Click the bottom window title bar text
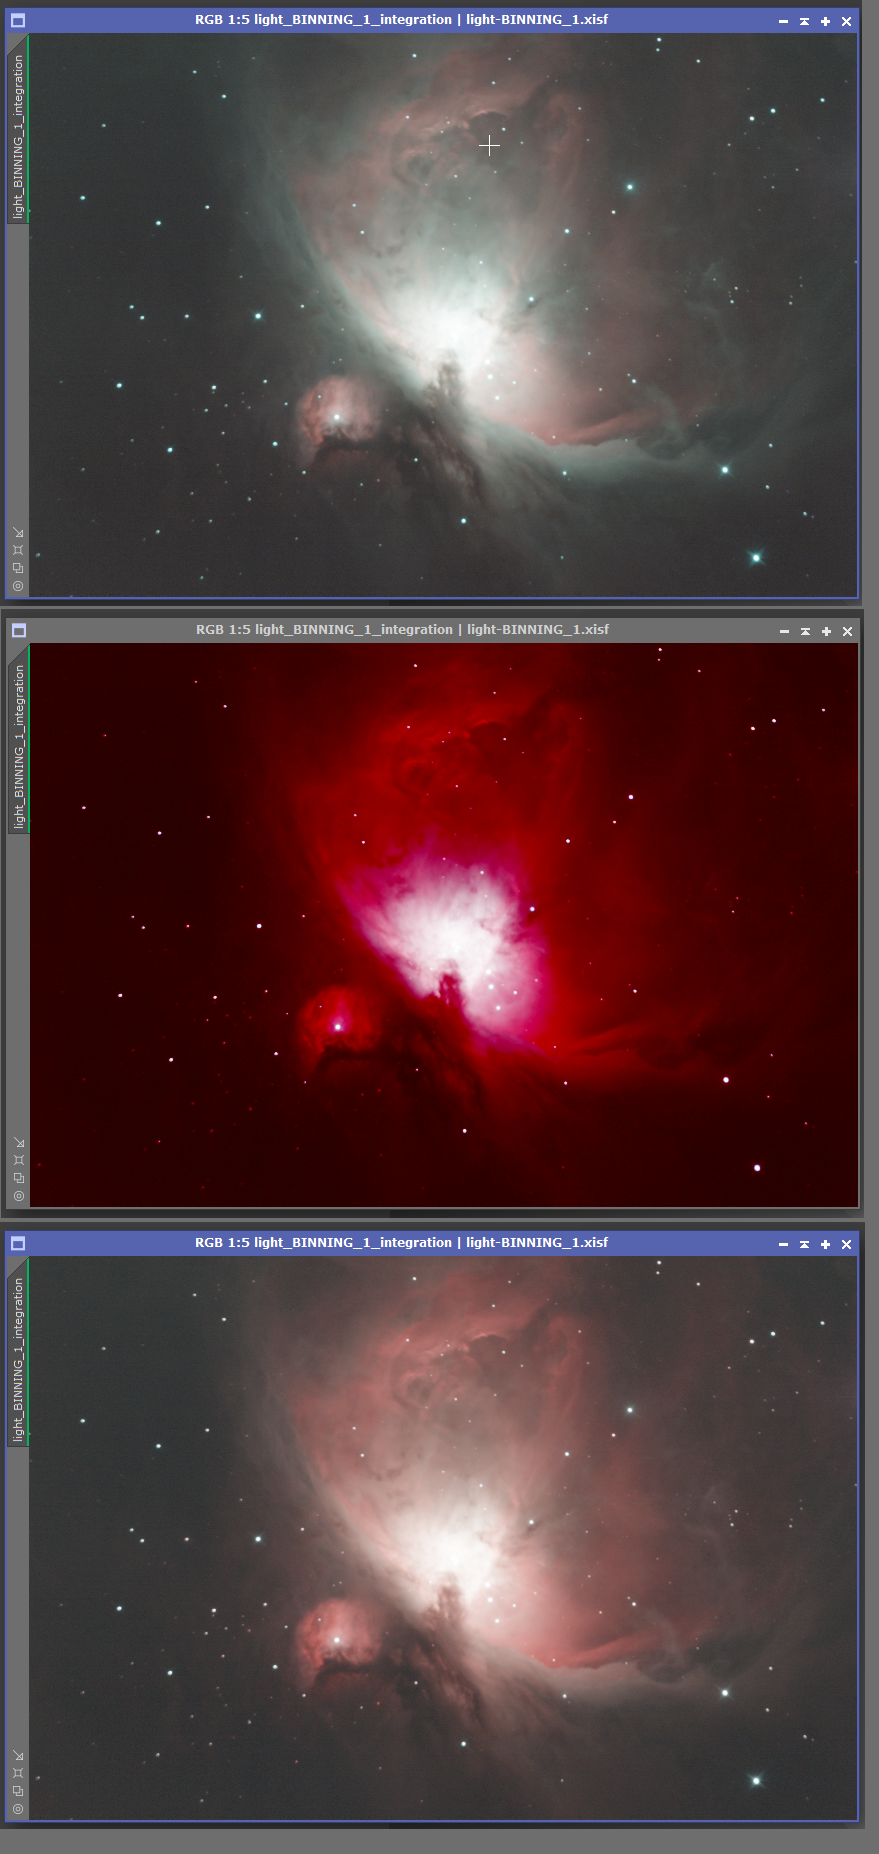Viewport: 879px width, 1854px height. coord(401,1242)
